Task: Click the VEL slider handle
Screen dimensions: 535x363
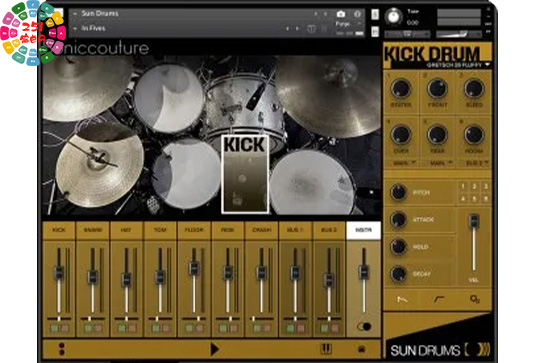Action: (x=474, y=221)
